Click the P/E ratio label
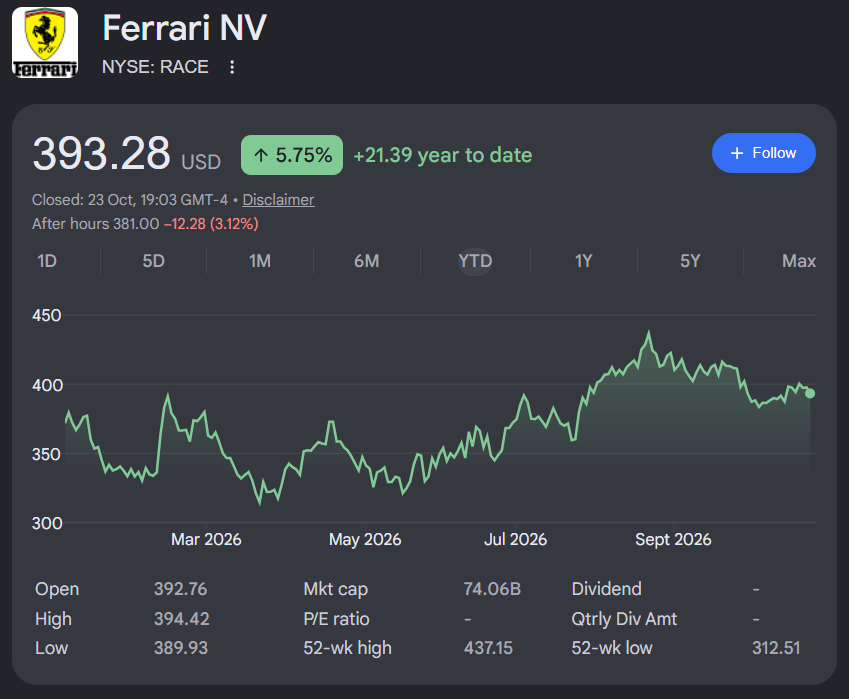This screenshot has width=849, height=699. (336, 619)
